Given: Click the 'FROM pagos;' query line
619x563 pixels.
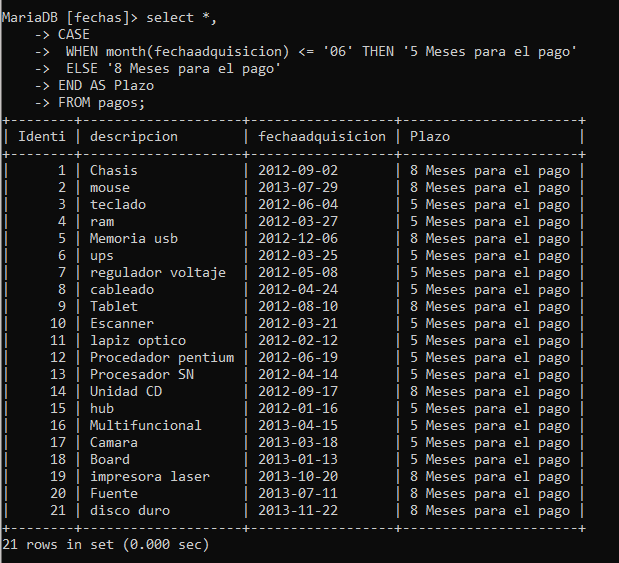Looking at the screenshot, I should point(101,102).
